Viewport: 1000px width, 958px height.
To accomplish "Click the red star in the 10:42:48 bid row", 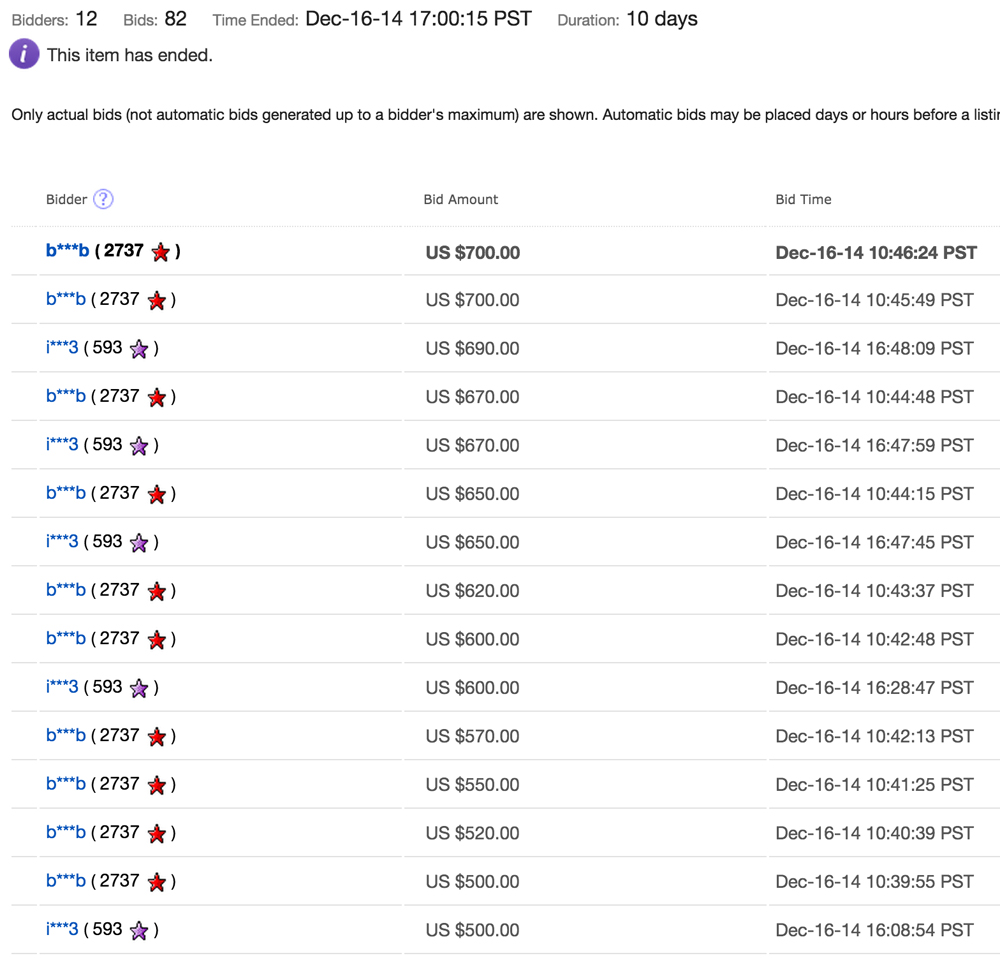I will tap(157, 640).
